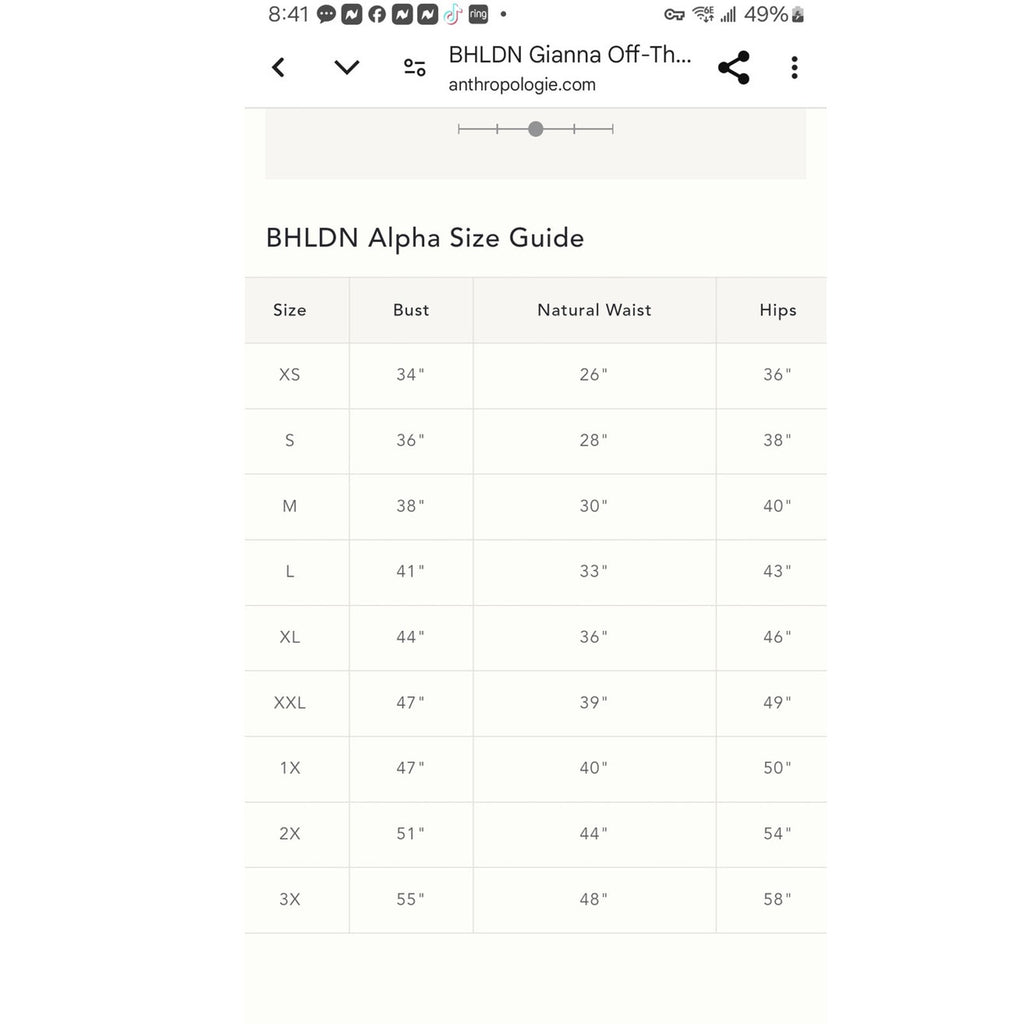
Task: Tap the messages chat bubble notification icon
Action: pyautogui.click(x=326, y=14)
